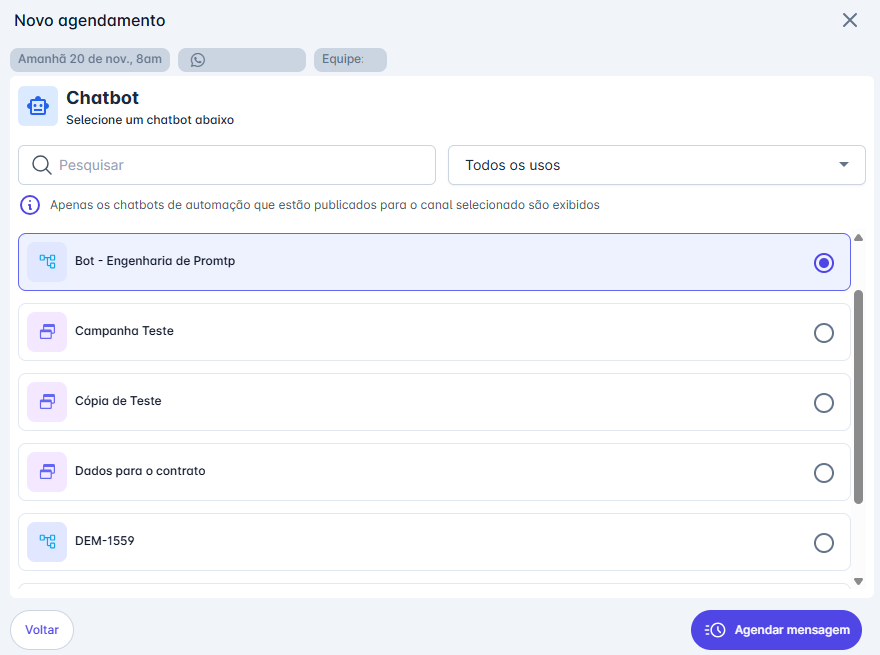The image size is (880, 655).
Task: Click the bot icon beside DEM-1559
Action: point(47,542)
